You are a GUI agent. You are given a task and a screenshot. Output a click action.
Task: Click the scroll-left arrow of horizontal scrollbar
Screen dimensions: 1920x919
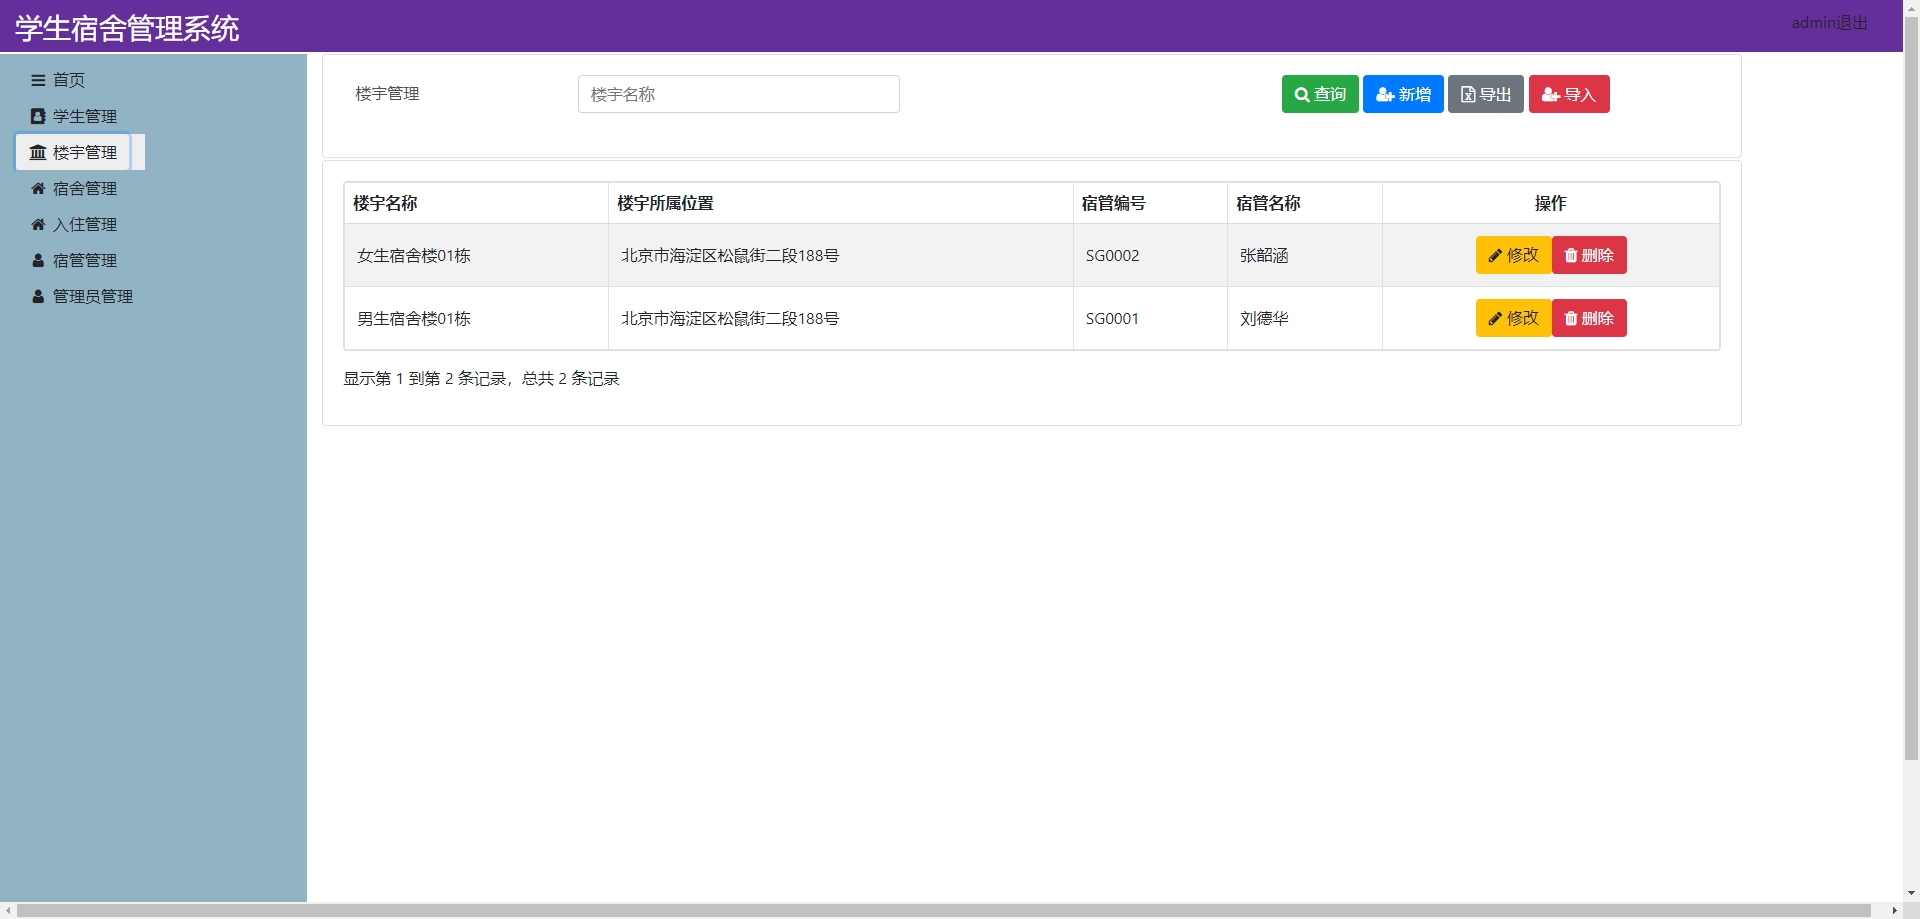coord(8,911)
